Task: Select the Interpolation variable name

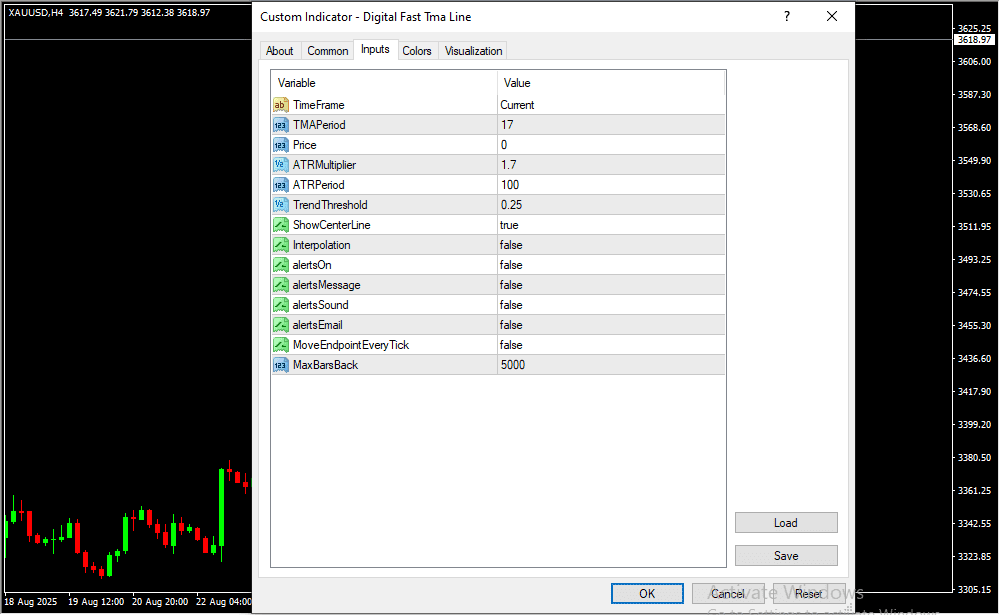Action: 321,245
